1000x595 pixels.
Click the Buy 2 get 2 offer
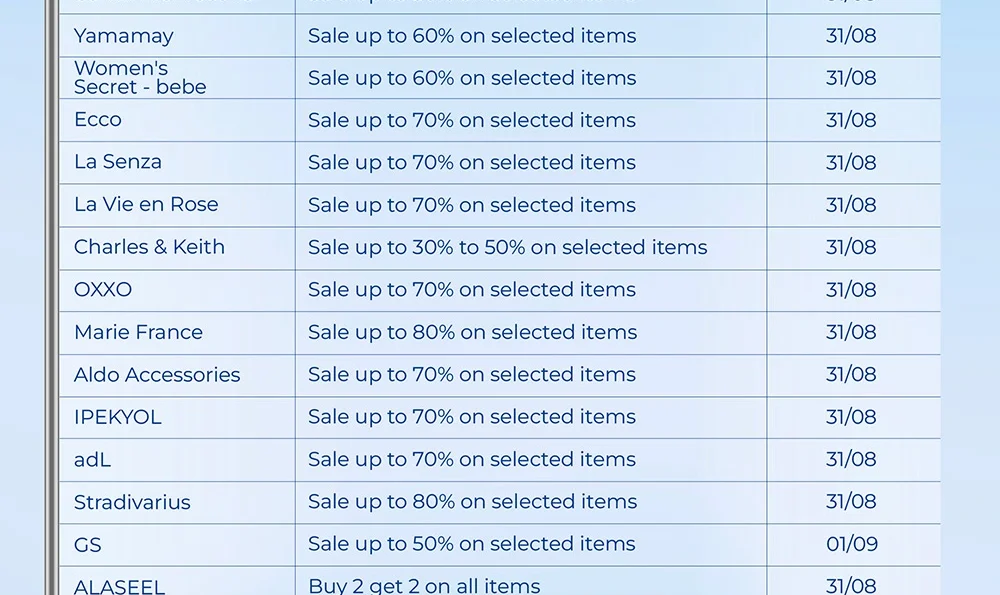click(424, 586)
